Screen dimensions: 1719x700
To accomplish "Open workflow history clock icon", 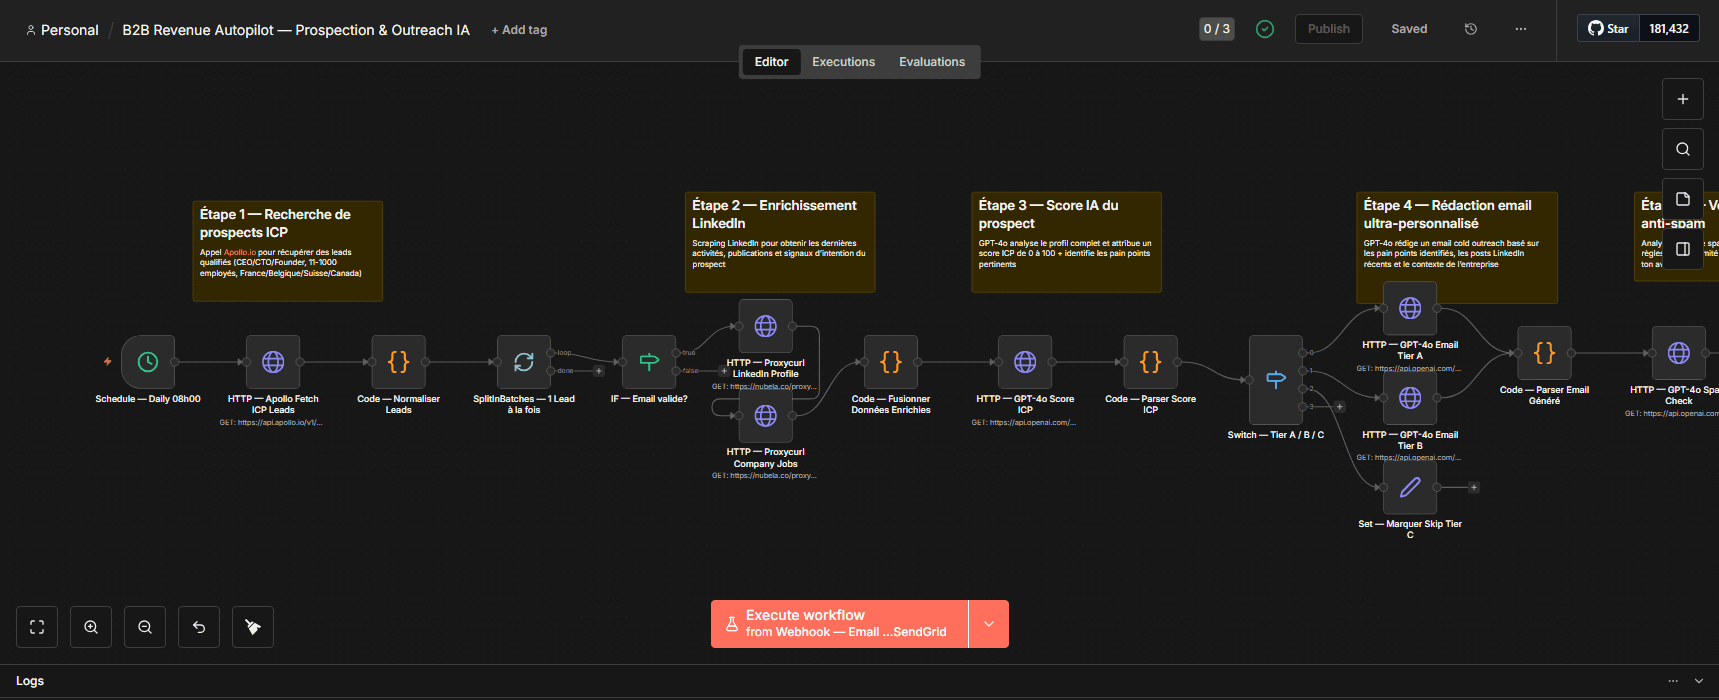I will point(1471,29).
